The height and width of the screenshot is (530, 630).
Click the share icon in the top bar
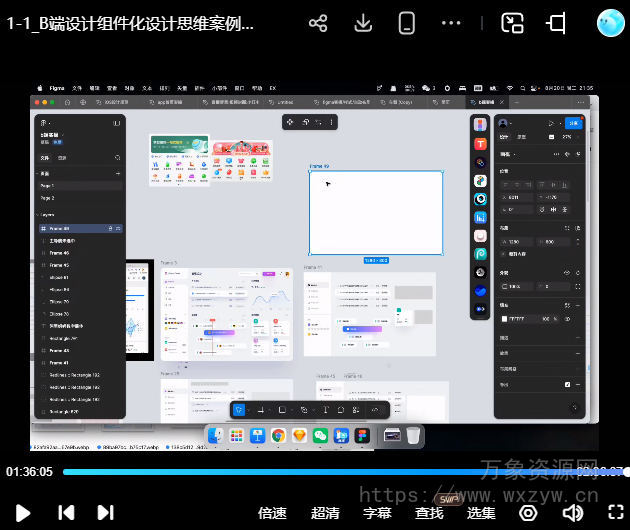(318, 23)
